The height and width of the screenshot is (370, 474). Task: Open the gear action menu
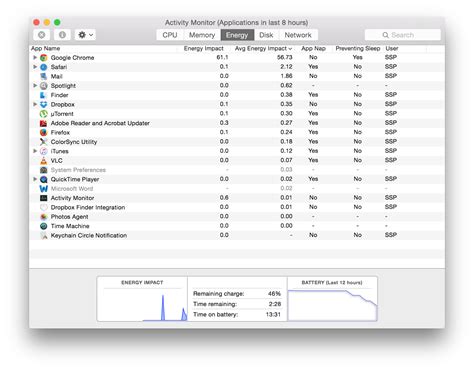tap(85, 35)
